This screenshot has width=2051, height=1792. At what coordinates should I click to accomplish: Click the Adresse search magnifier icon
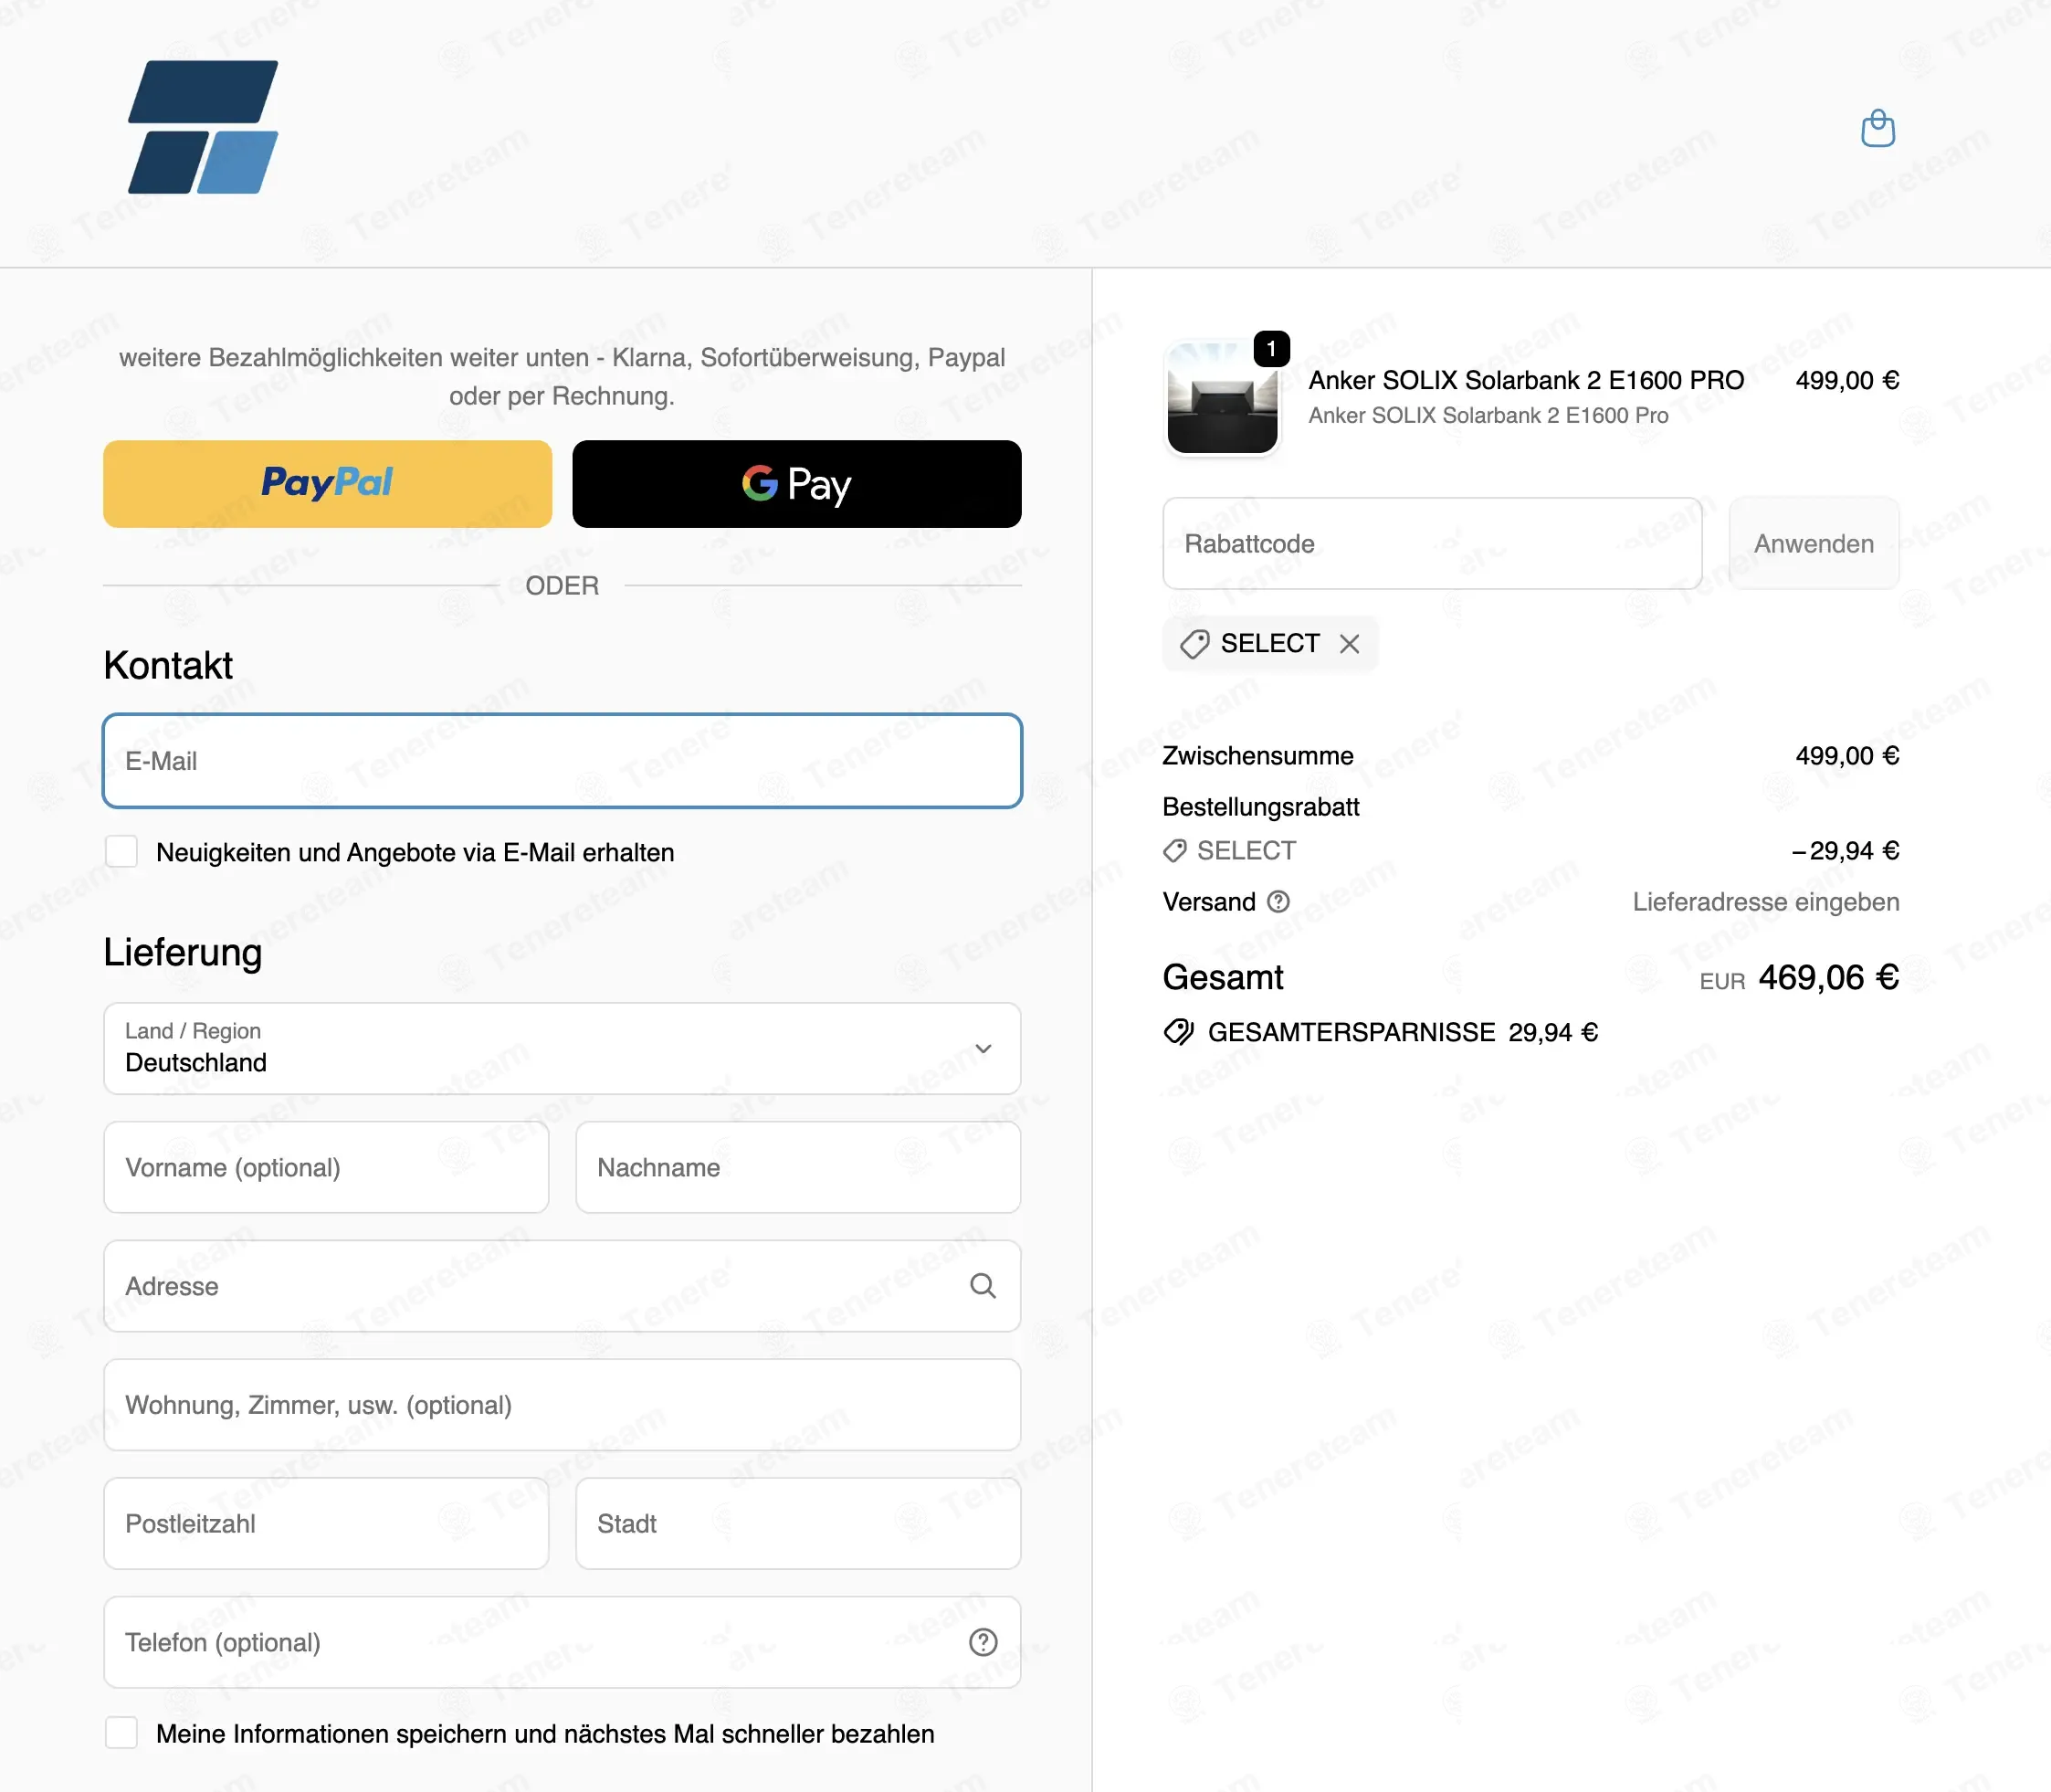(983, 1286)
